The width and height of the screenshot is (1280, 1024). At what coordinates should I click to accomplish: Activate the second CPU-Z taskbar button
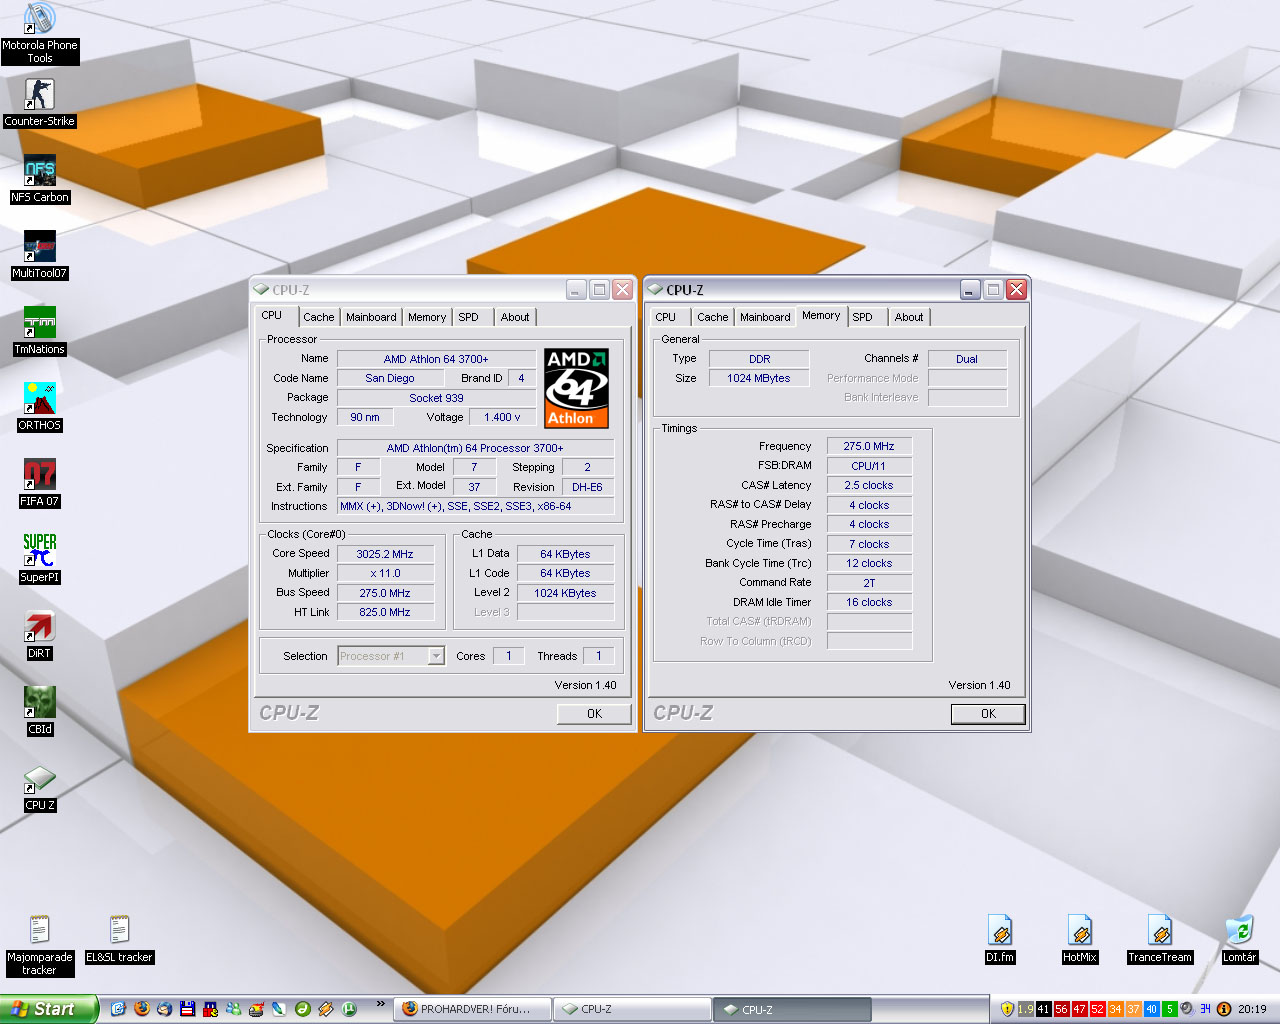click(x=792, y=1009)
